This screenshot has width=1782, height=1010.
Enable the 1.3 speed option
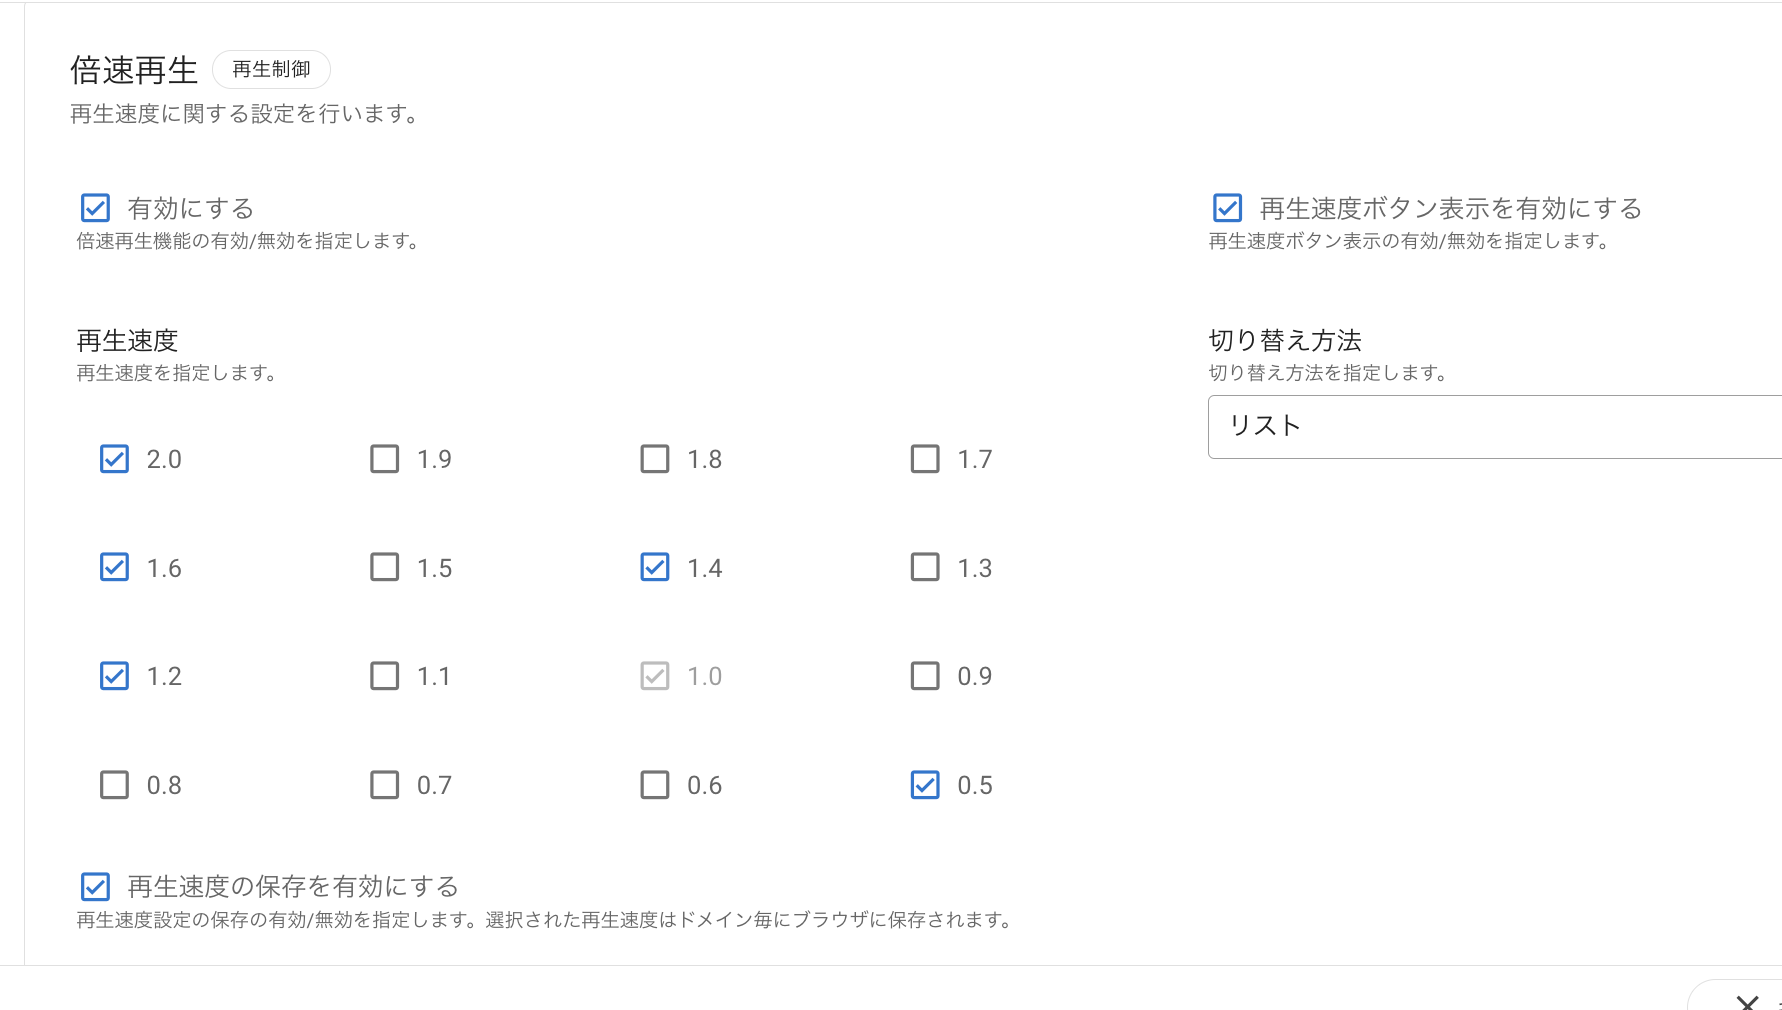click(x=925, y=567)
